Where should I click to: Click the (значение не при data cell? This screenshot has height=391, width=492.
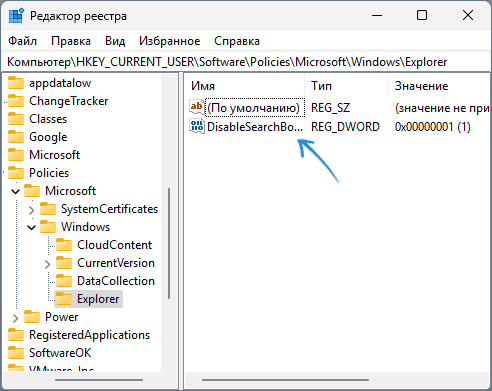click(x=442, y=108)
